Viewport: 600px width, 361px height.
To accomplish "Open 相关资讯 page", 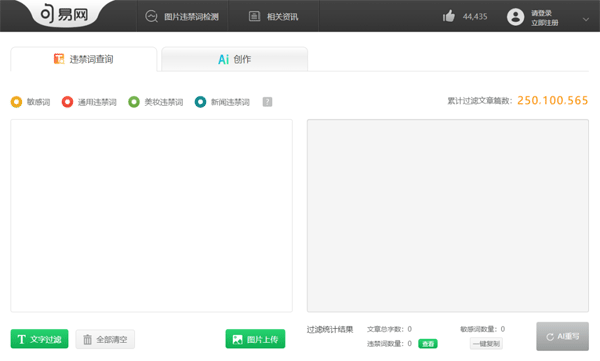I will 273,16.
